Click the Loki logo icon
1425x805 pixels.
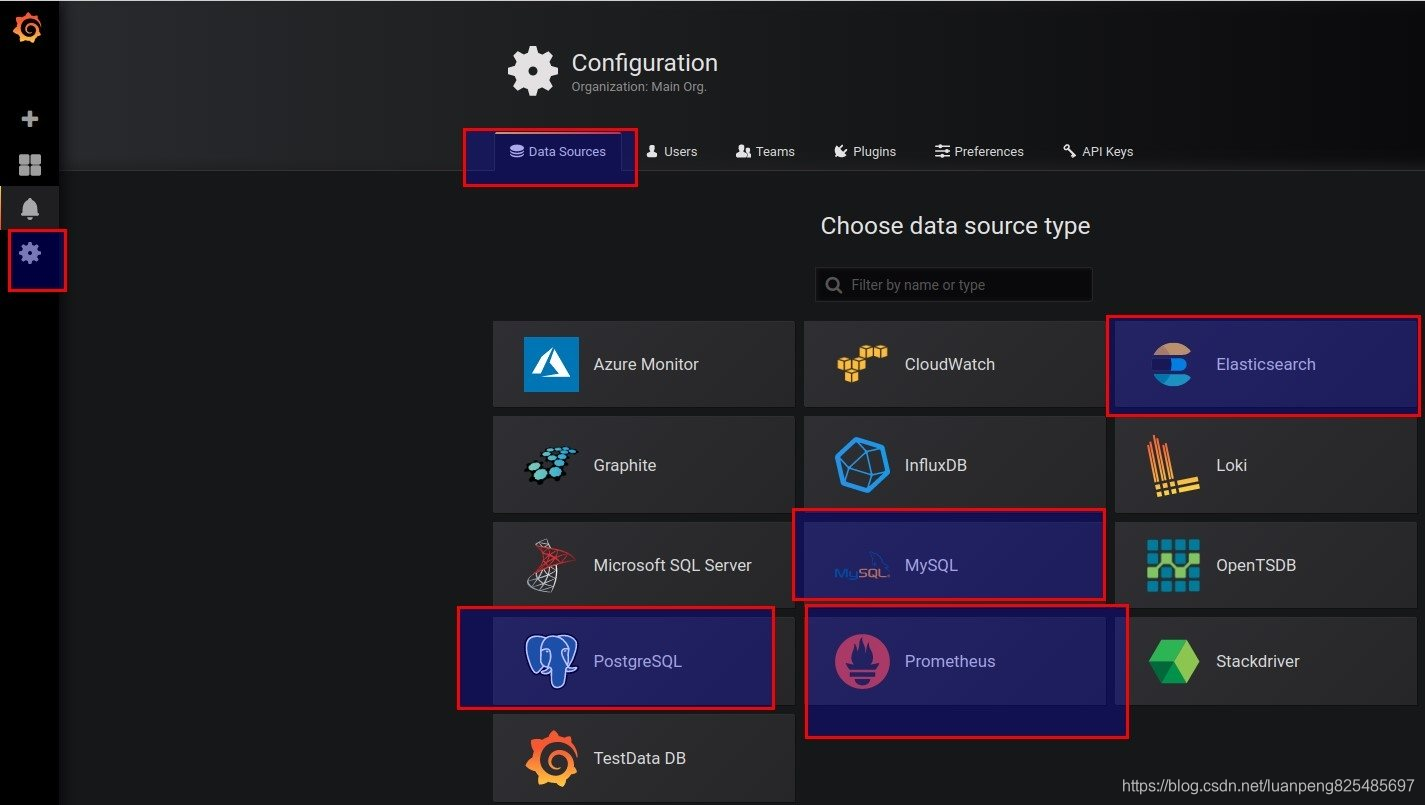[1172, 466]
